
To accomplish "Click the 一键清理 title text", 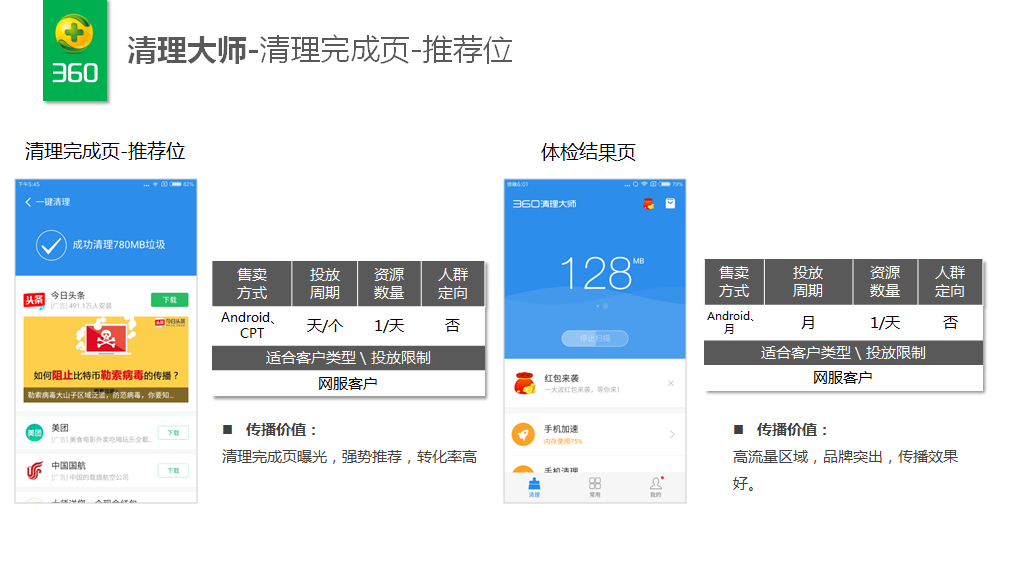I will click(x=53, y=202).
